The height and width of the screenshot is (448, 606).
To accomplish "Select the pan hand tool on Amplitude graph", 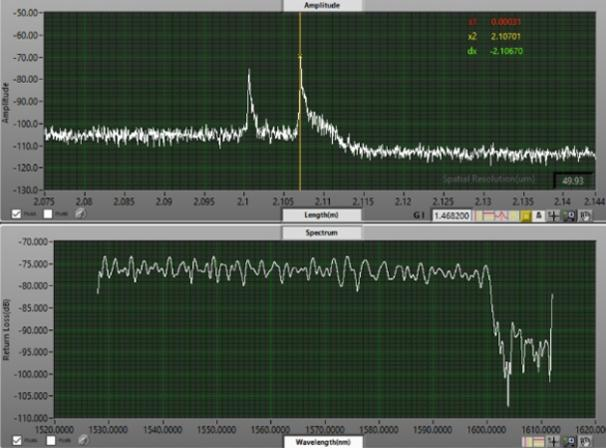I will [584, 215].
